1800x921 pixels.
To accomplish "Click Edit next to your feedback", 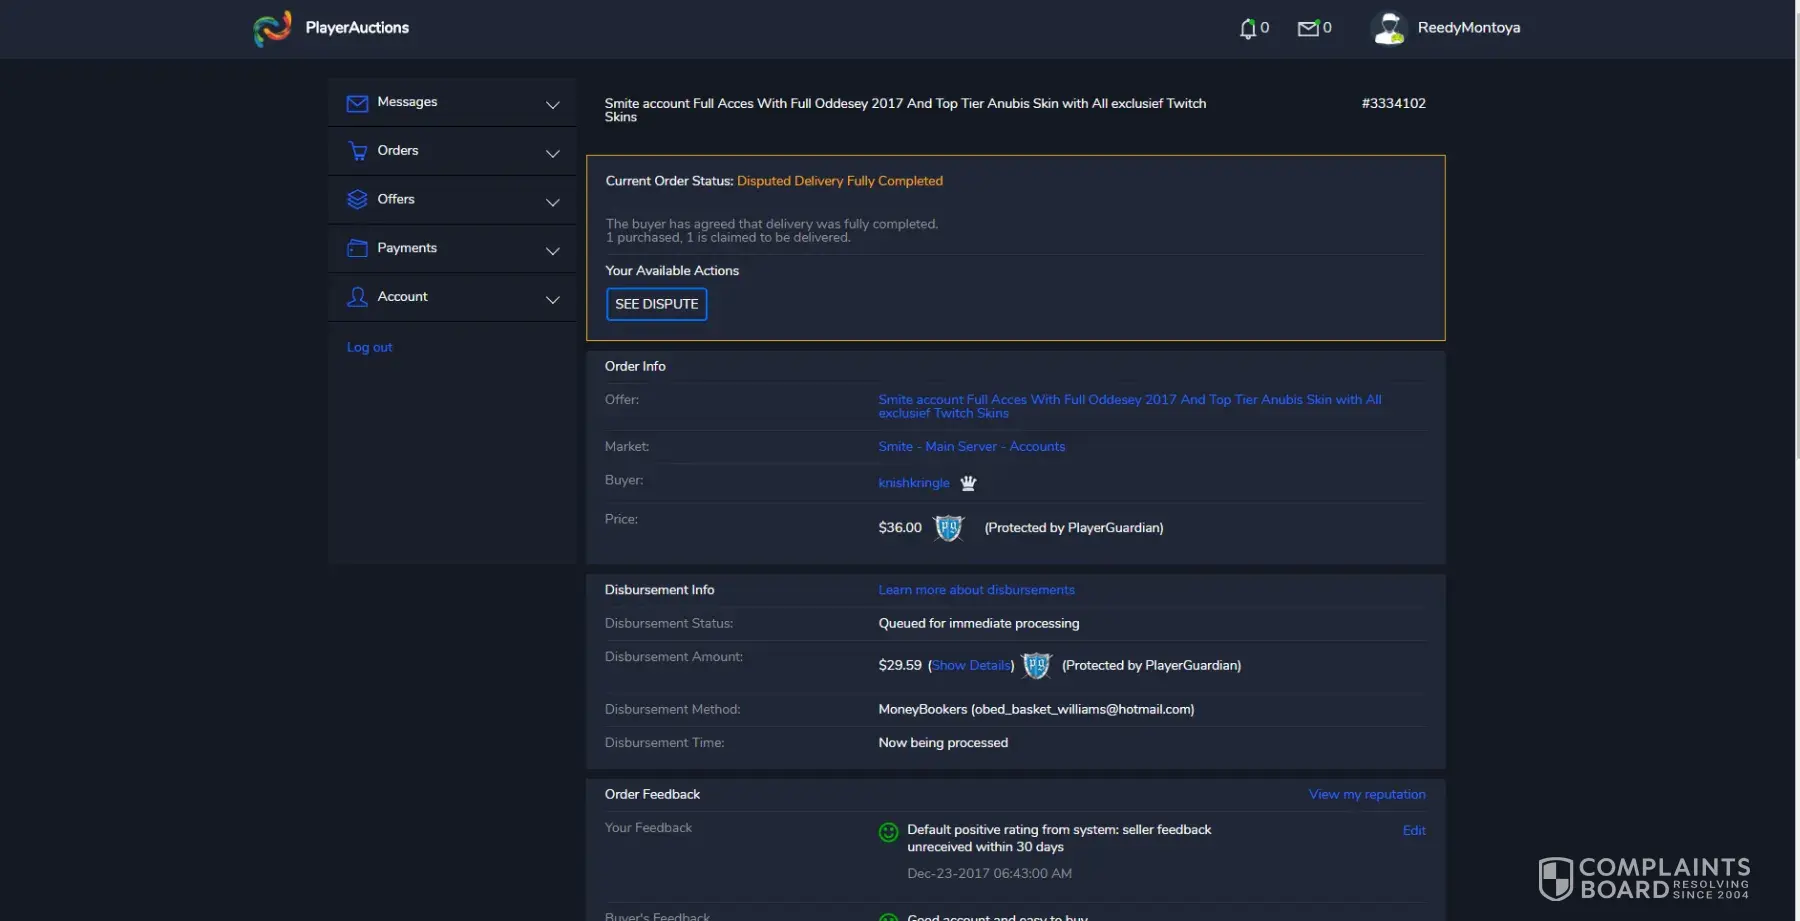I will coord(1413,831).
